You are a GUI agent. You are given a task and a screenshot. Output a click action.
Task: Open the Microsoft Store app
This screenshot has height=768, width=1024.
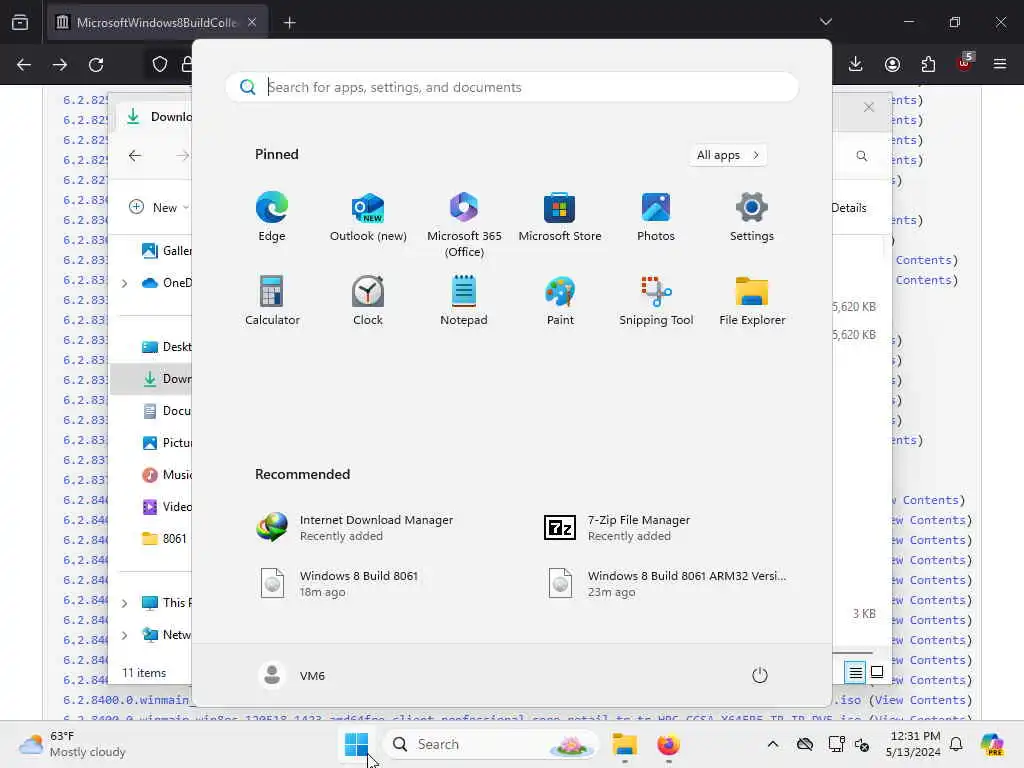click(x=560, y=217)
